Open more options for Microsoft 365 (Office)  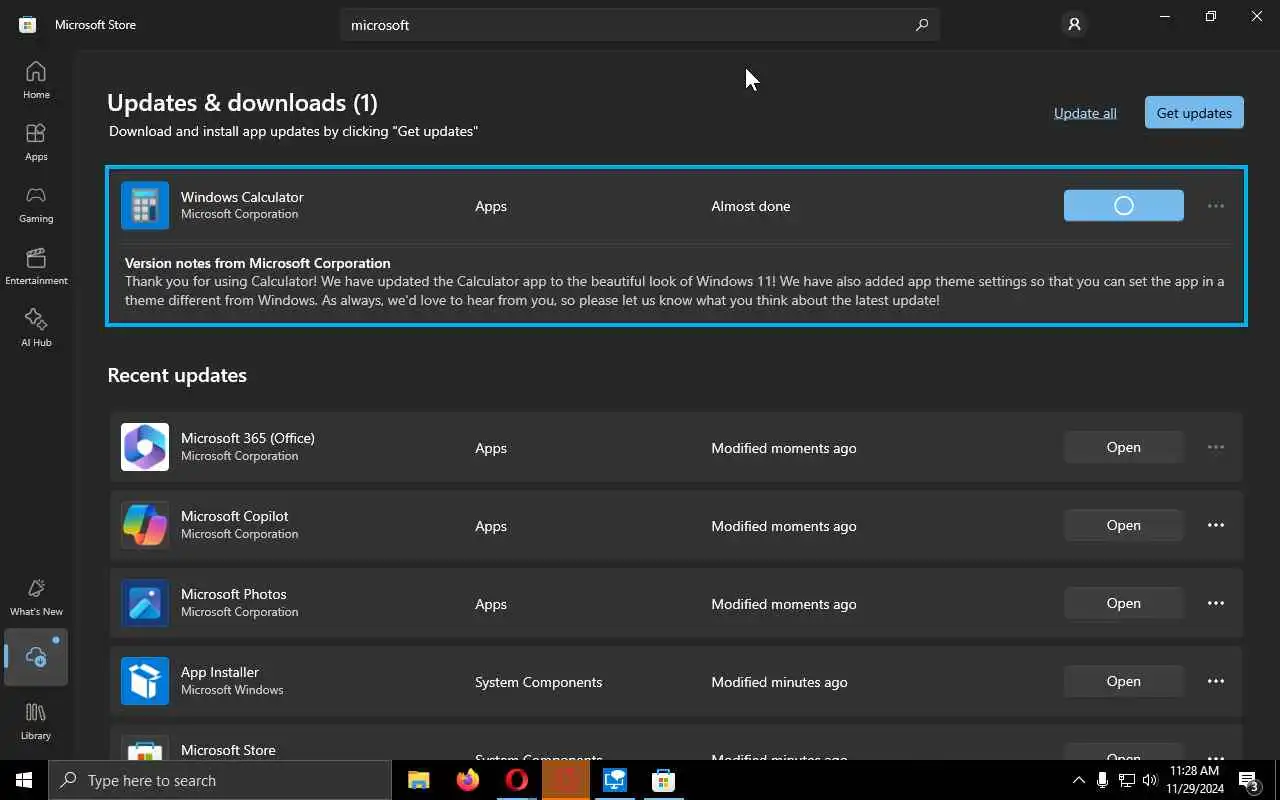(x=1216, y=447)
